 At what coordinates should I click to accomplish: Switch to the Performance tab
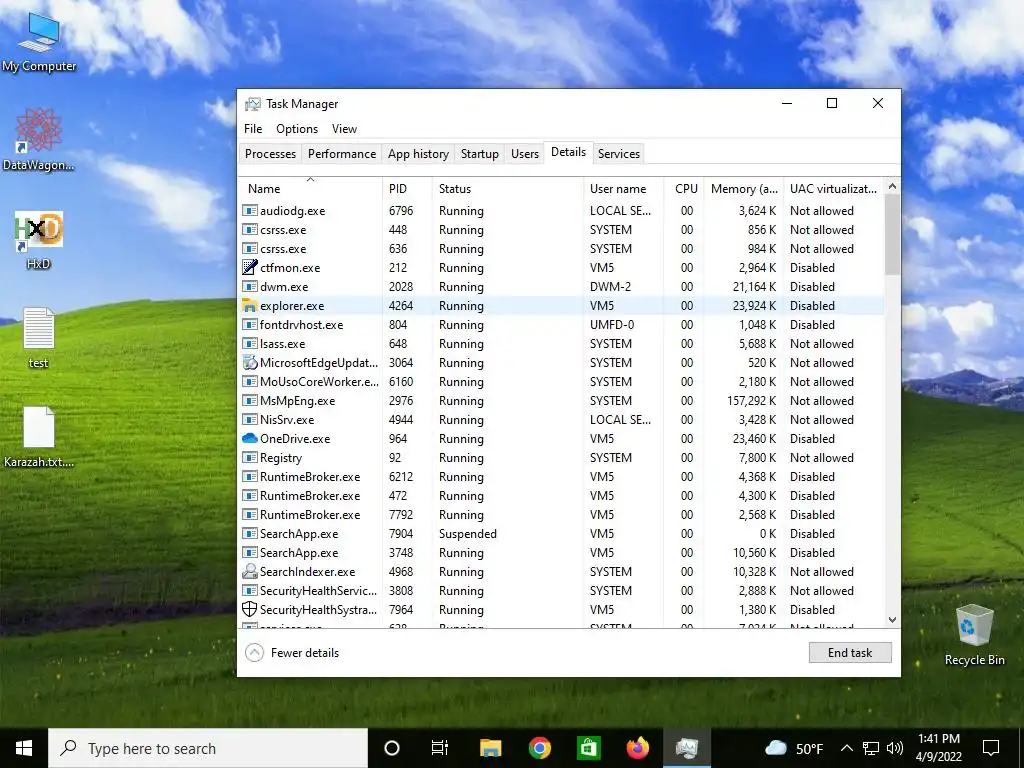click(342, 153)
